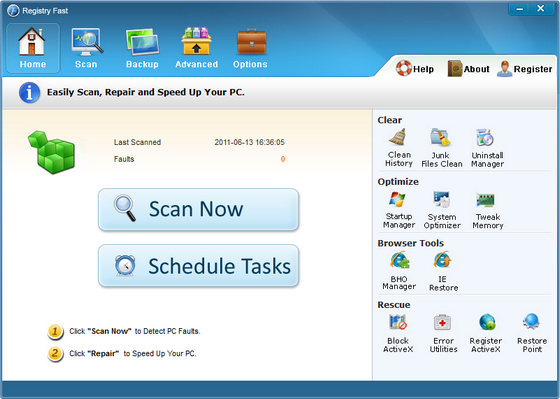Click the Scan Now button

(199, 209)
